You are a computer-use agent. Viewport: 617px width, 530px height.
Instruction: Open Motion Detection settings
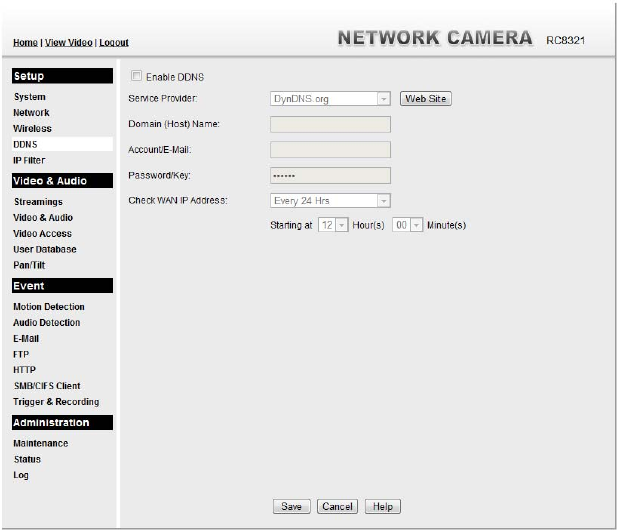coord(49,307)
